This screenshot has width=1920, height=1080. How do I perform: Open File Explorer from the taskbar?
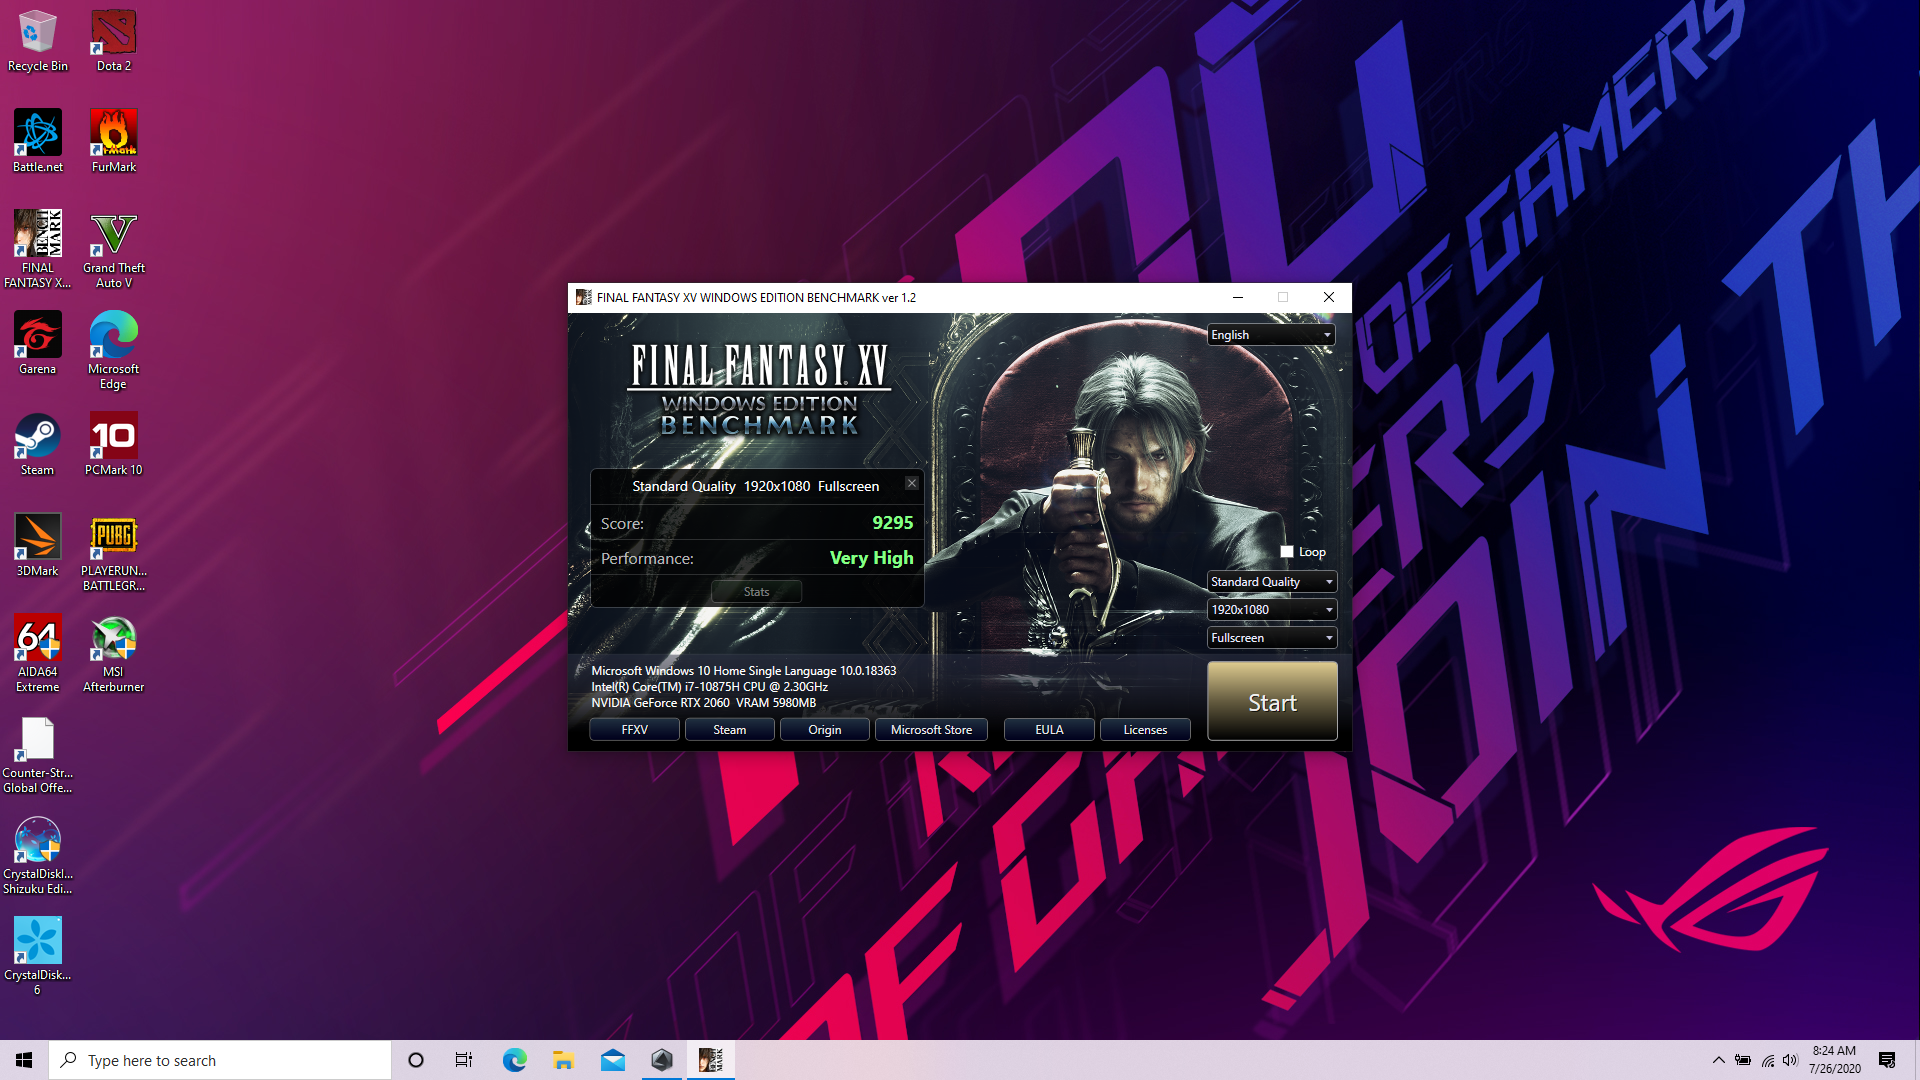(563, 1060)
